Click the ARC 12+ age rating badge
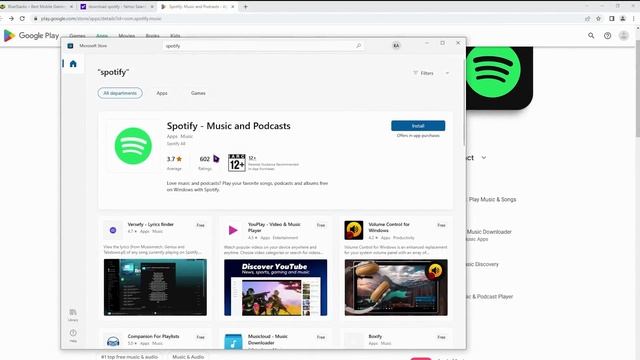Image resolution: width=640 pixels, height=360 pixels. [x=237, y=162]
